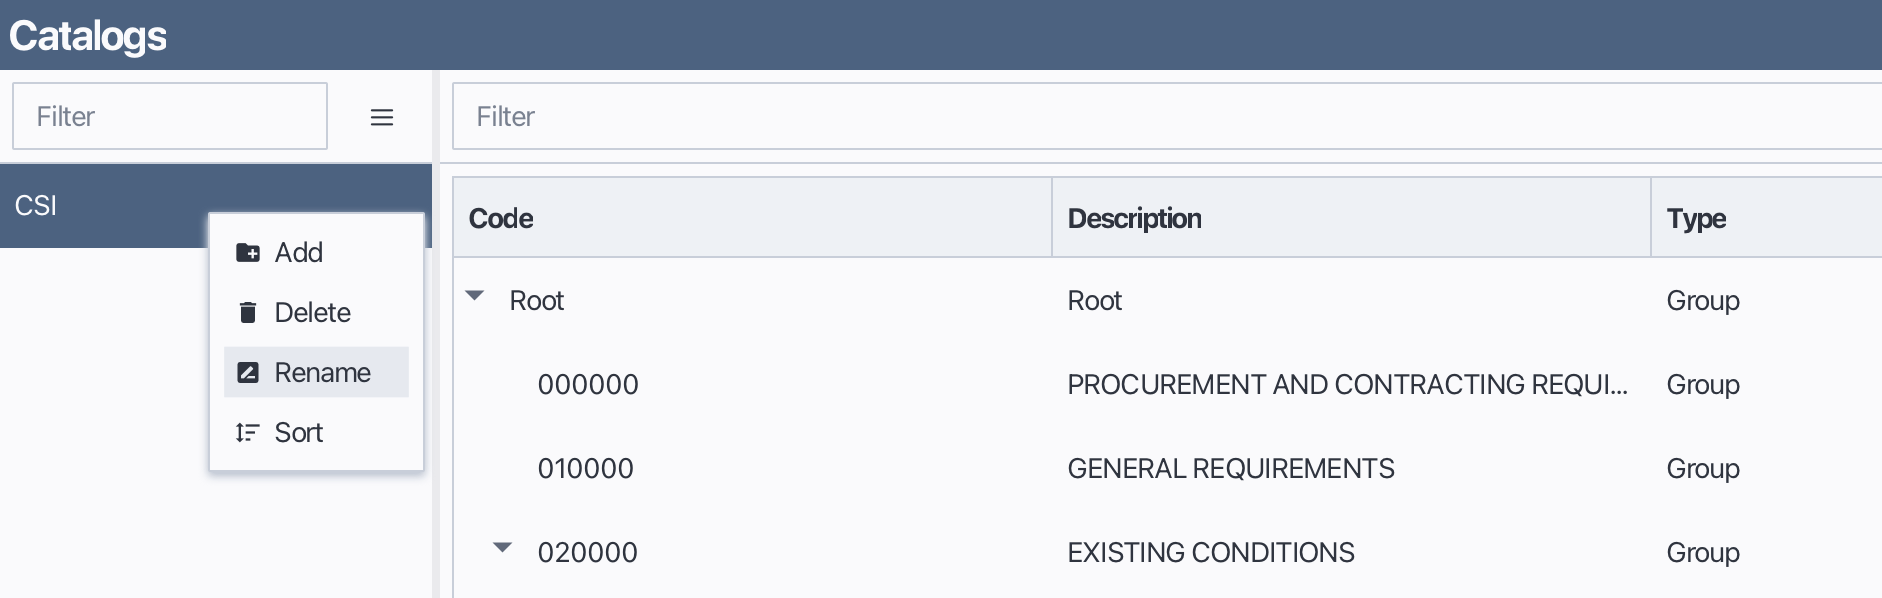The width and height of the screenshot is (1882, 598).
Task: Click the left catalog Filter field
Action: (168, 116)
